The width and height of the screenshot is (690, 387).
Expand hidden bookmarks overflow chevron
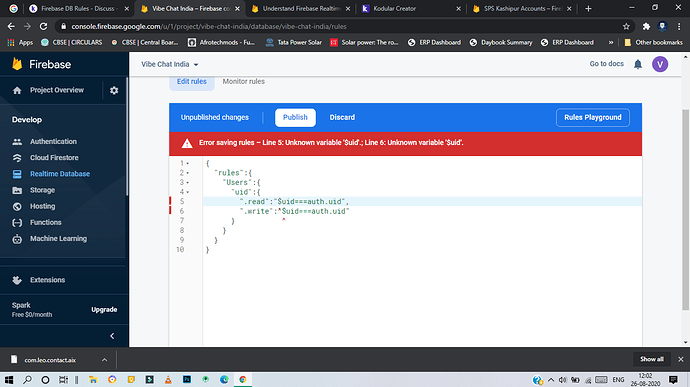point(611,43)
